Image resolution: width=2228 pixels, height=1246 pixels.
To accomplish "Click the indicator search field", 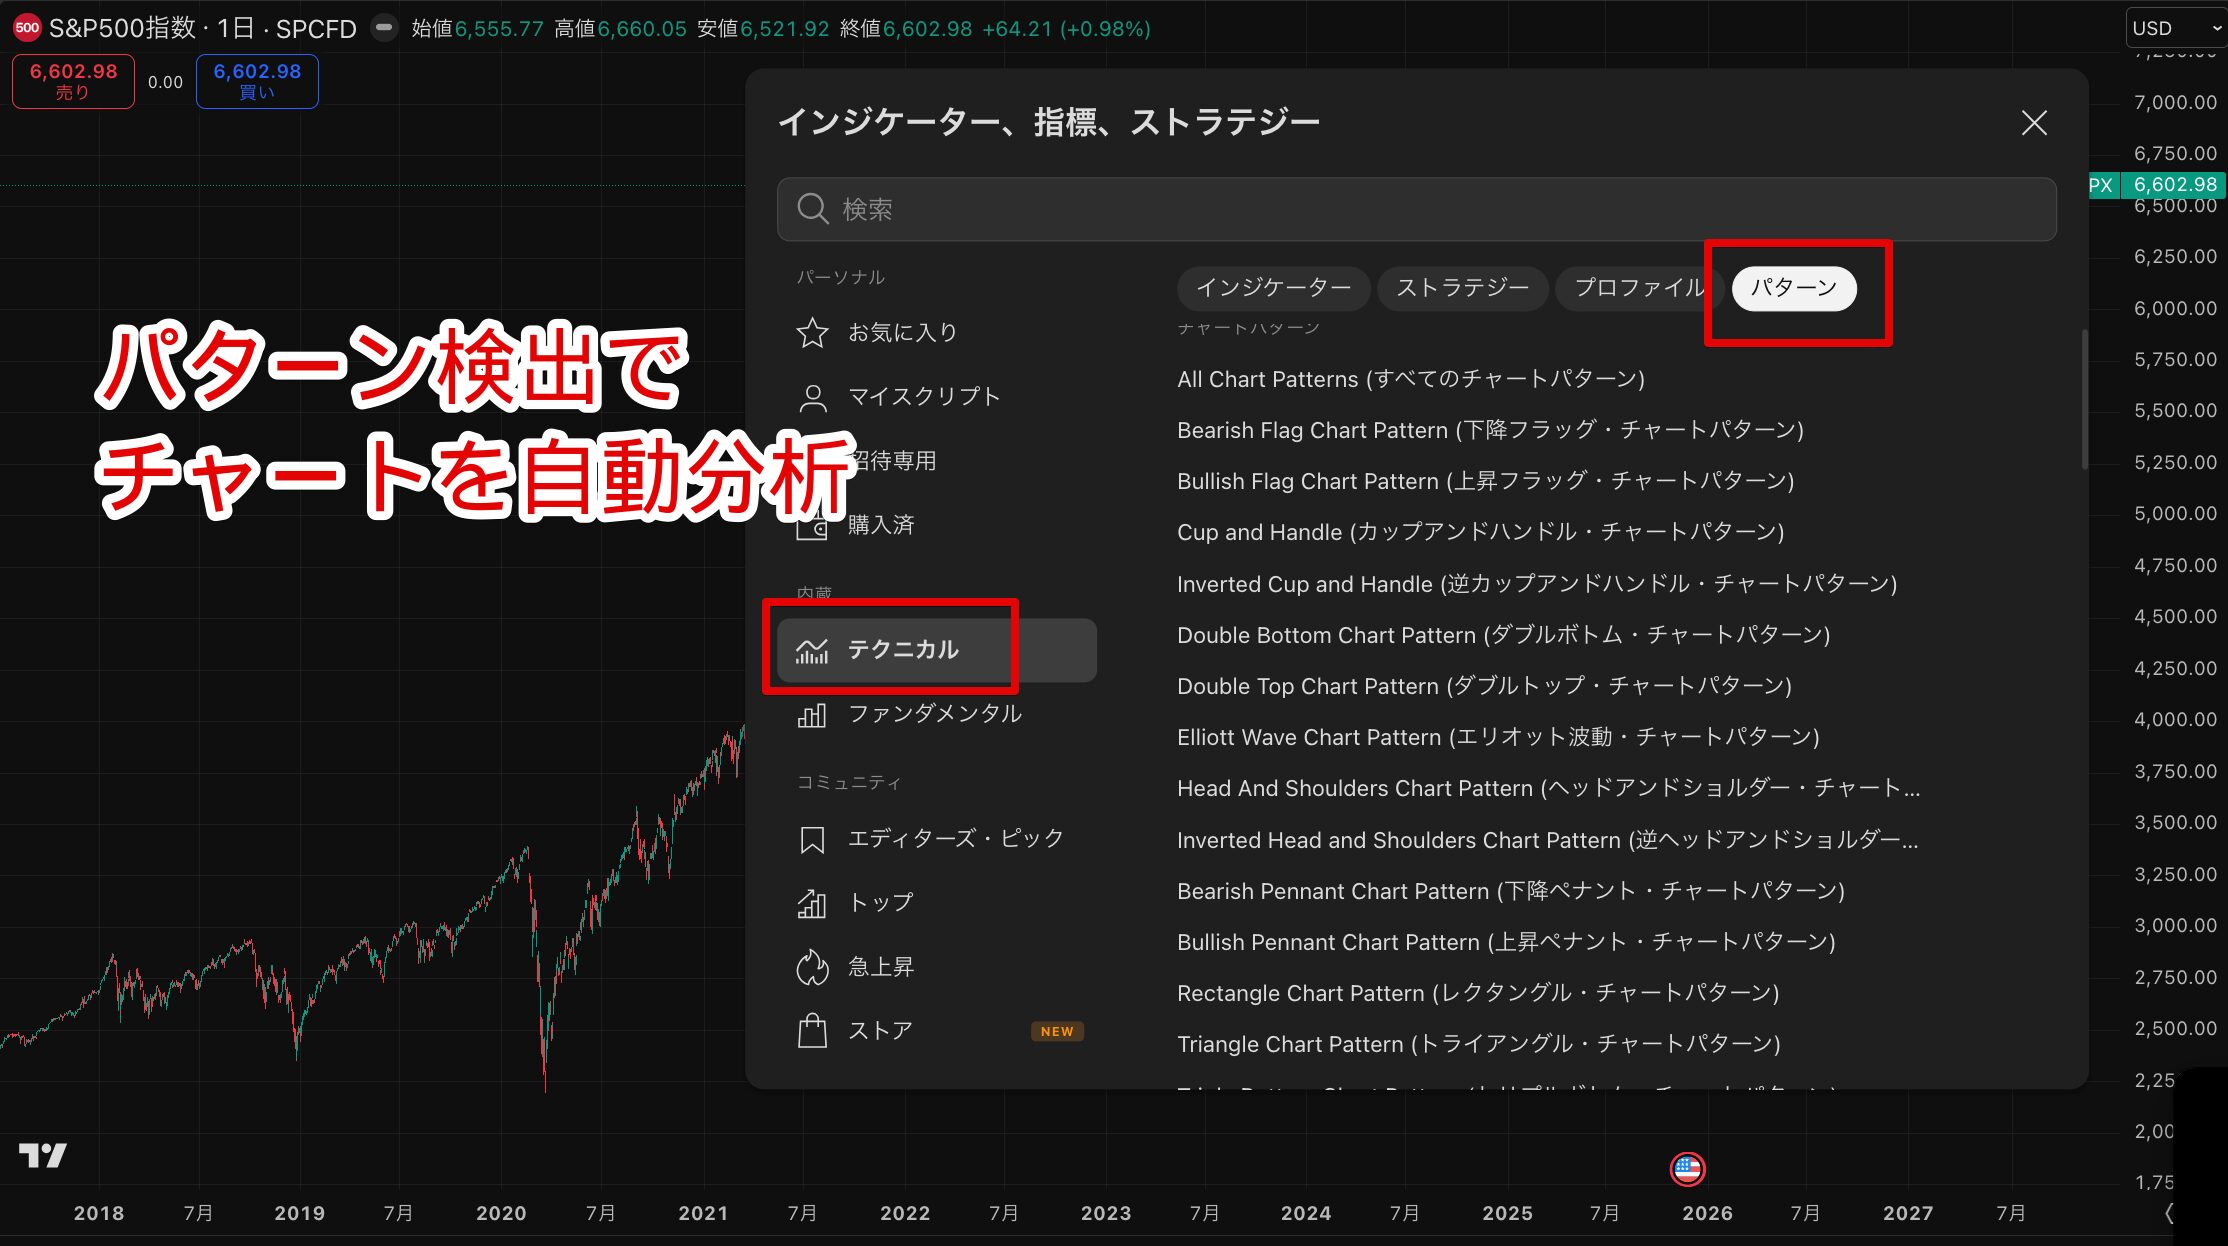I will click(1416, 209).
